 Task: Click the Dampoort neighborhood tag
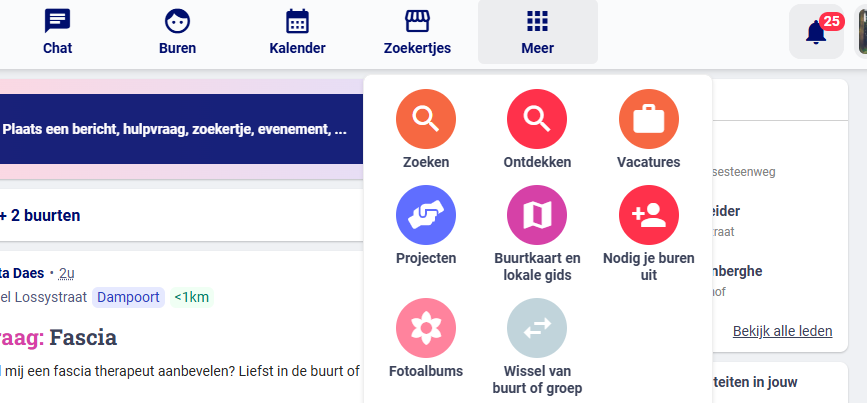click(x=127, y=297)
